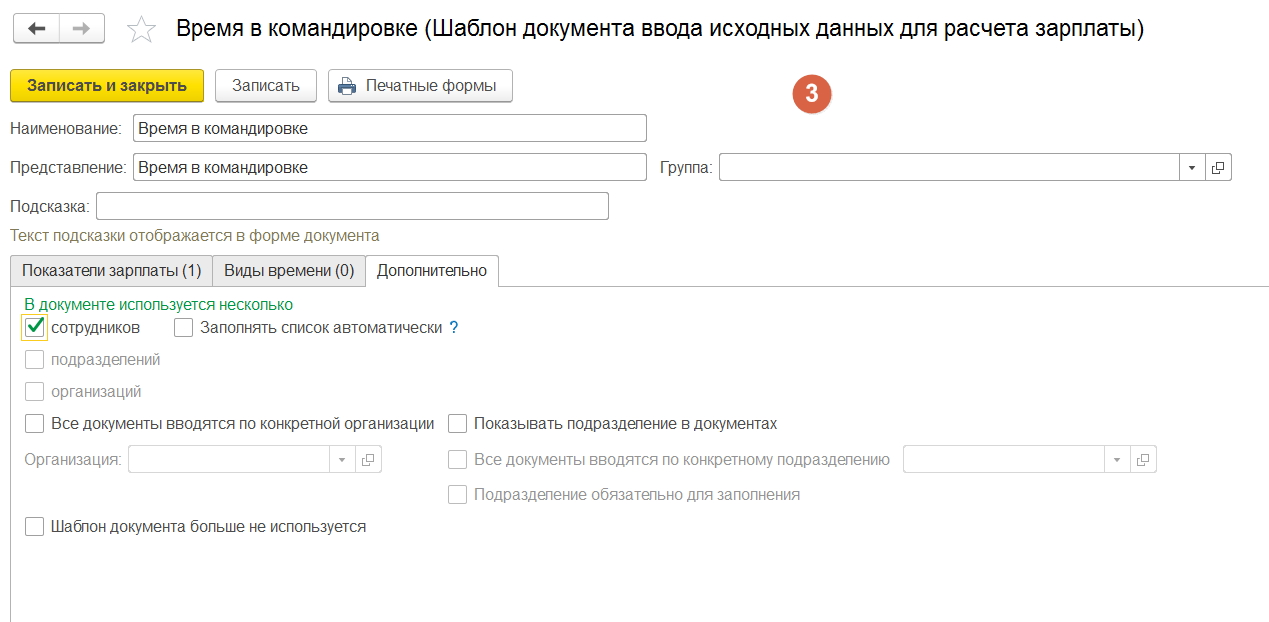This screenshot has width=1269, height=622.
Task: Click the forward navigation arrow
Action: point(82,29)
